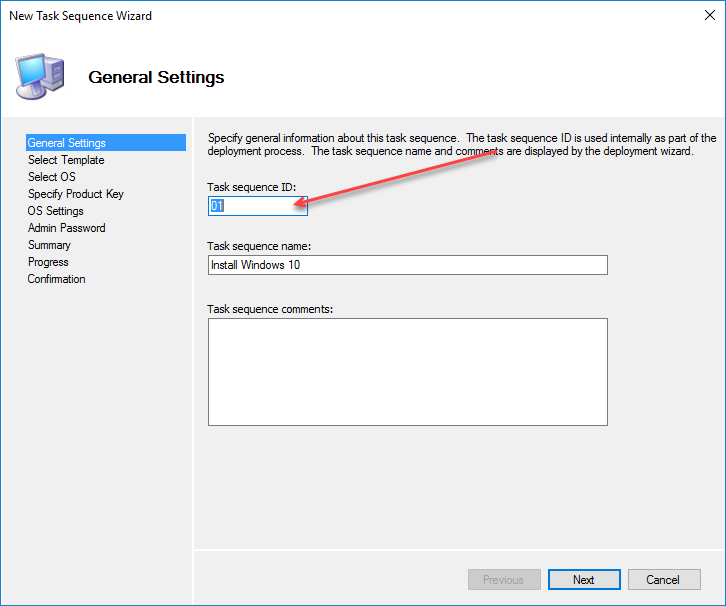The height and width of the screenshot is (606, 726).
Task: Choose the Admin Password step
Action: pos(66,228)
